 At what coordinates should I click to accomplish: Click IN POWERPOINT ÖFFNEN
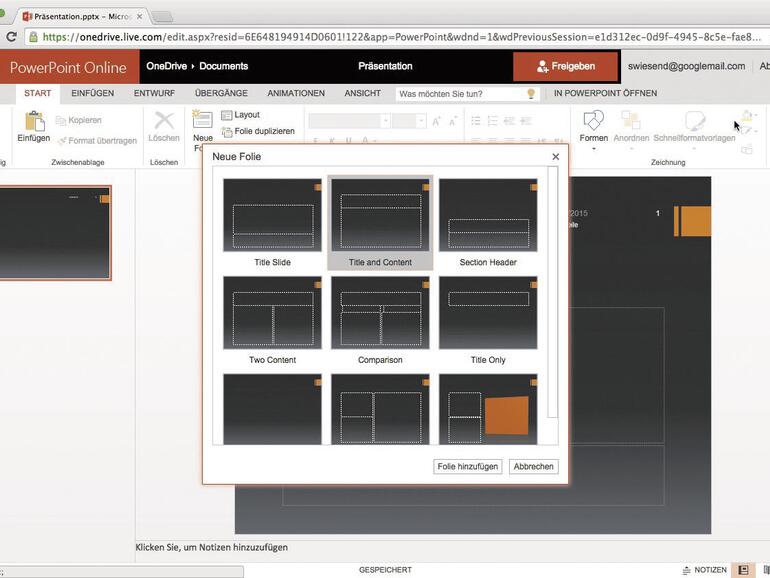pyautogui.click(x=605, y=93)
